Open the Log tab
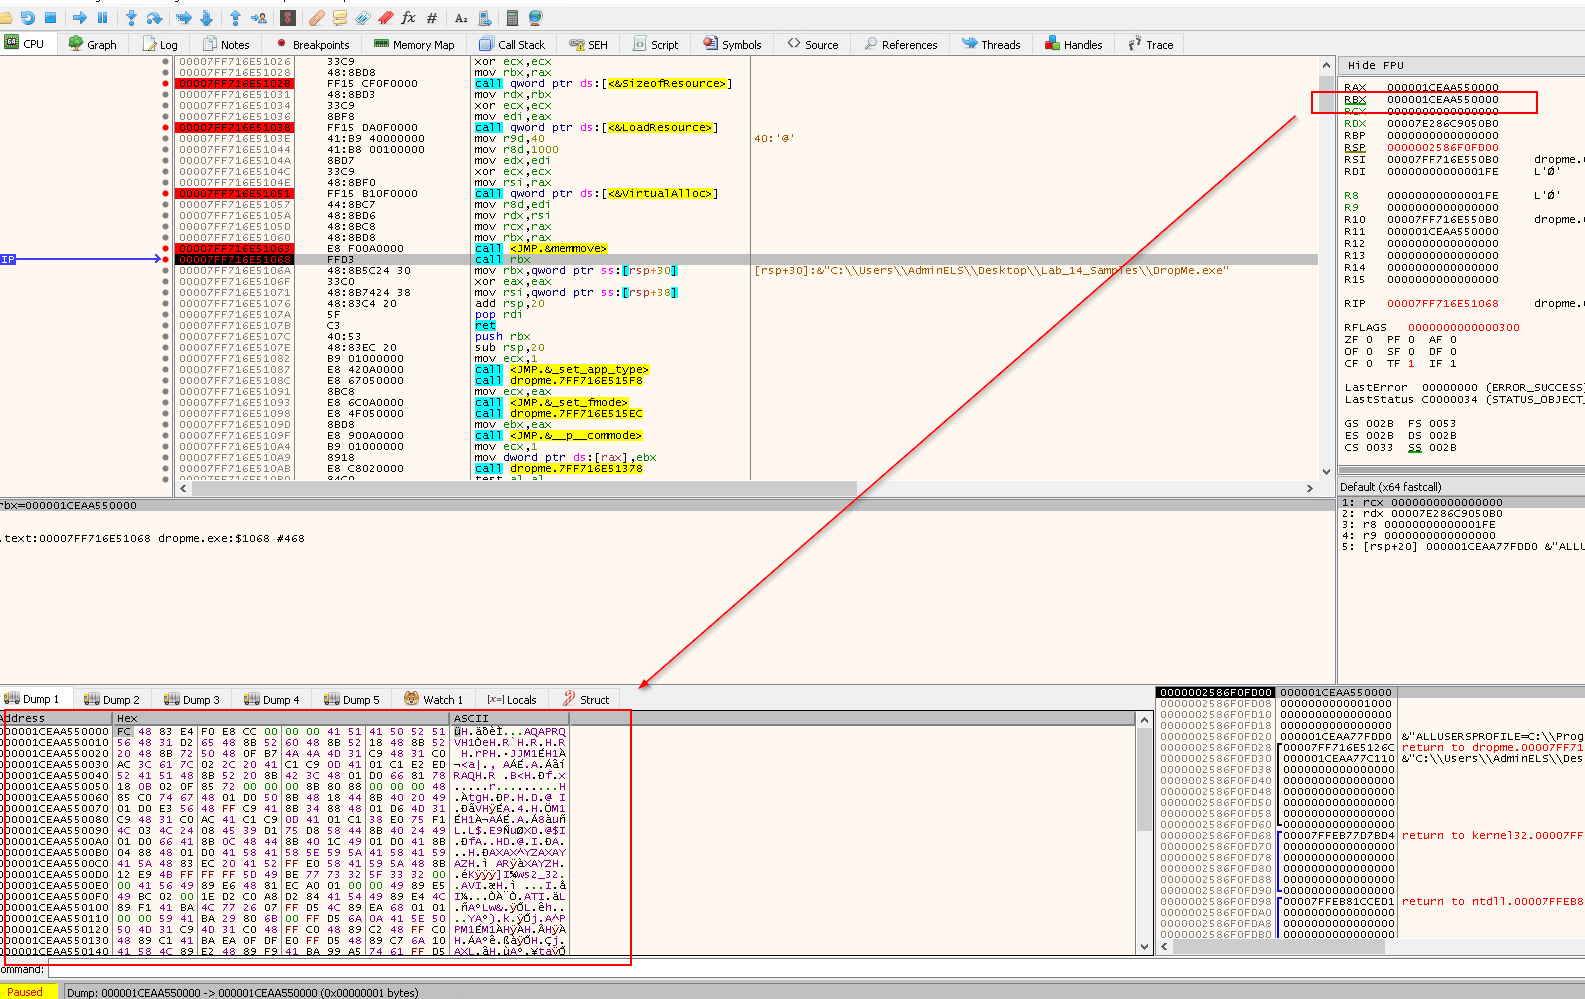Screen dimensions: 1585x999 (160, 44)
